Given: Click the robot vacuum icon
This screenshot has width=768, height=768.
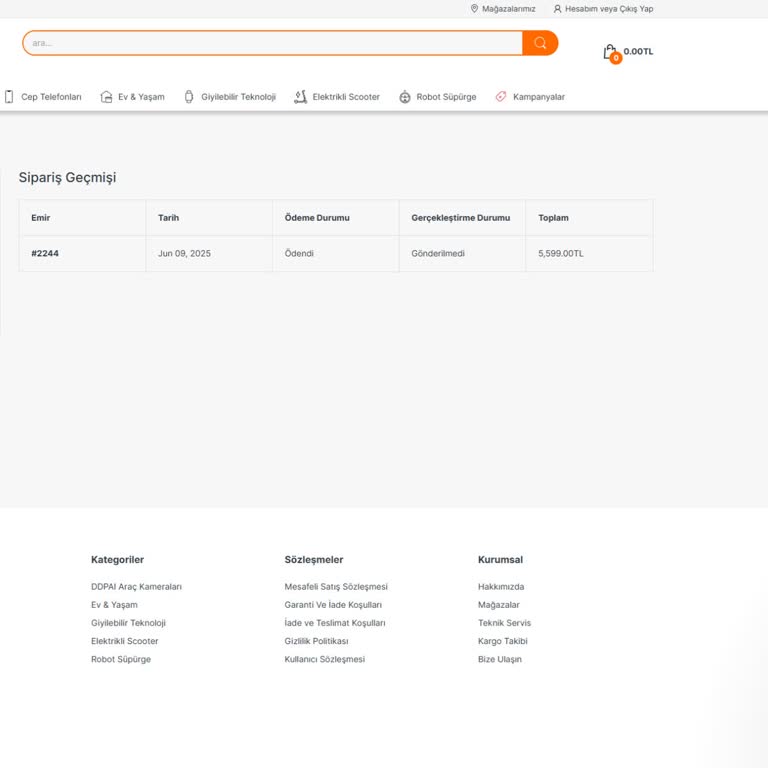Looking at the screenshot, I should (x=405, y=97).
